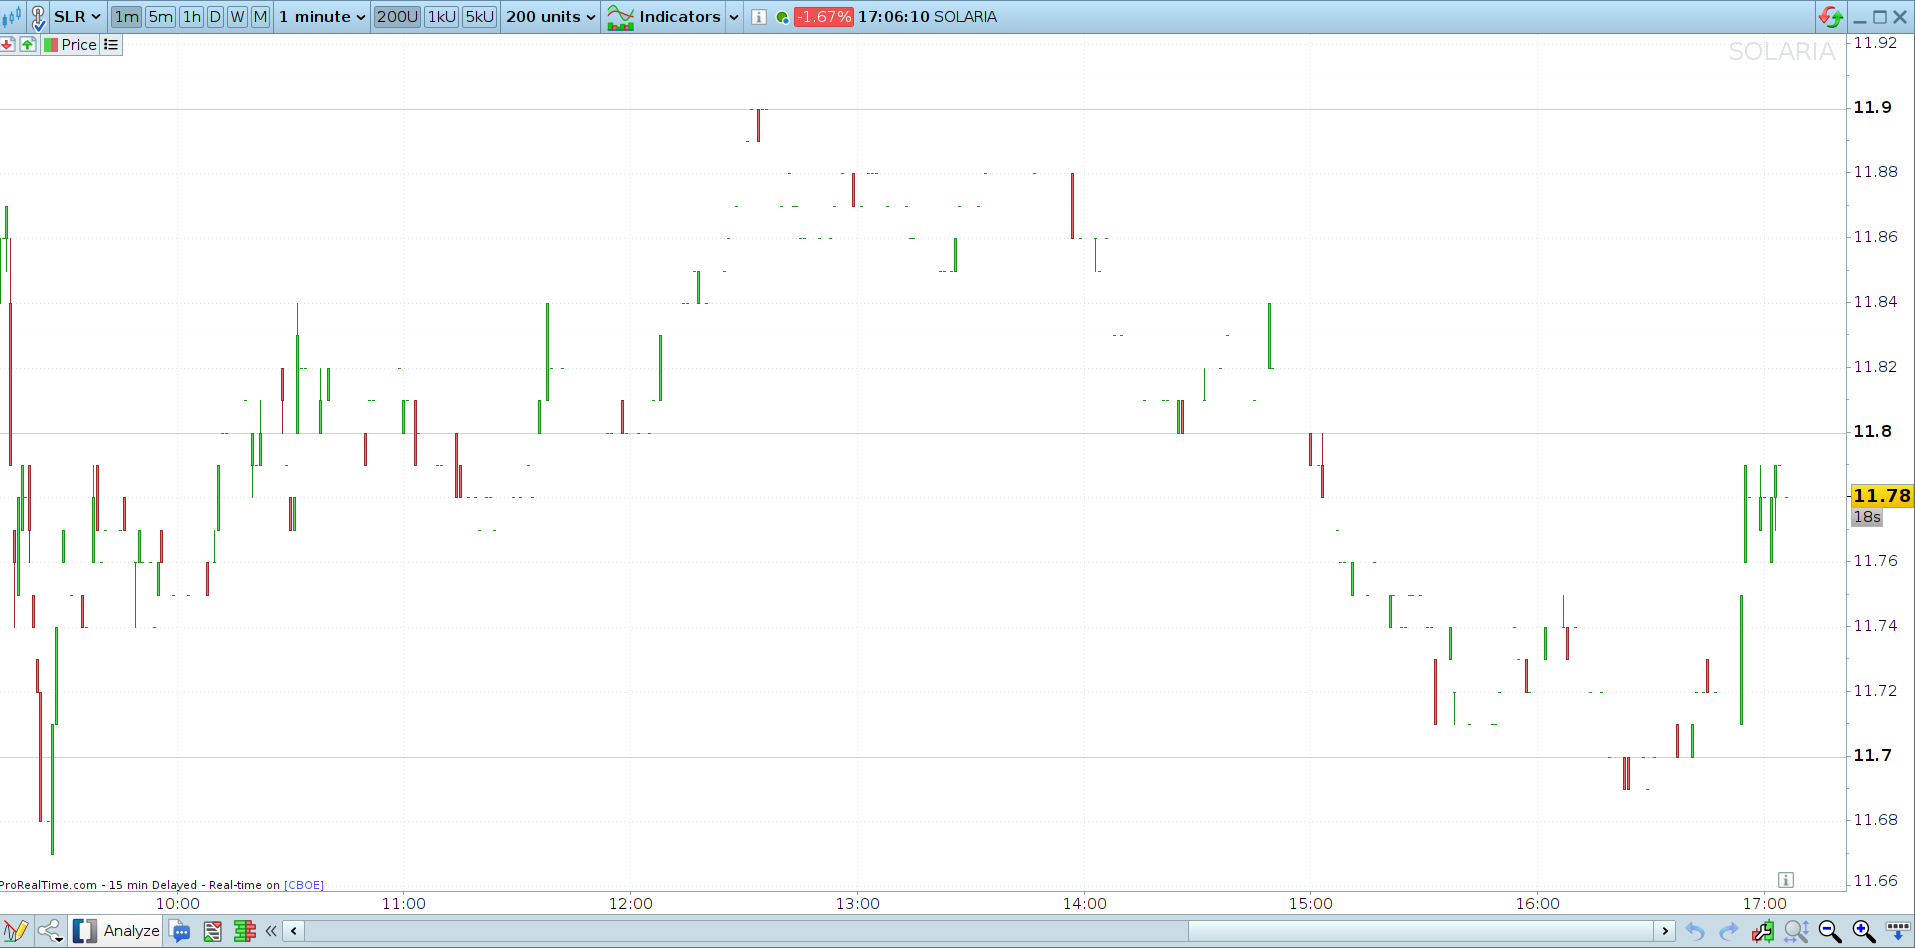The width and height of the screenshot is (1915, 948).
Task: Select the 5kU history preset
Action: [480, 17]
